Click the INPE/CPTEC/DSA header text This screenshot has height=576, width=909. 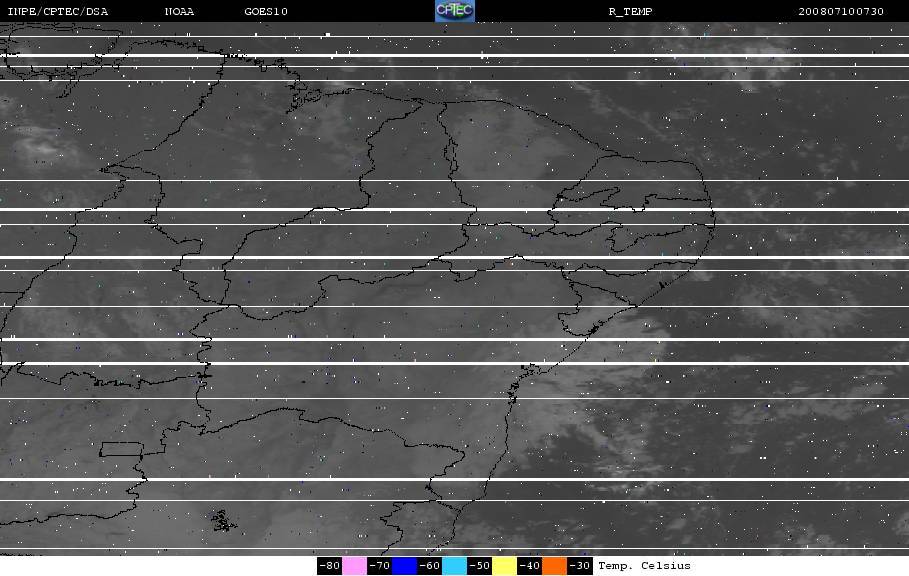click(x=57, y=12)
